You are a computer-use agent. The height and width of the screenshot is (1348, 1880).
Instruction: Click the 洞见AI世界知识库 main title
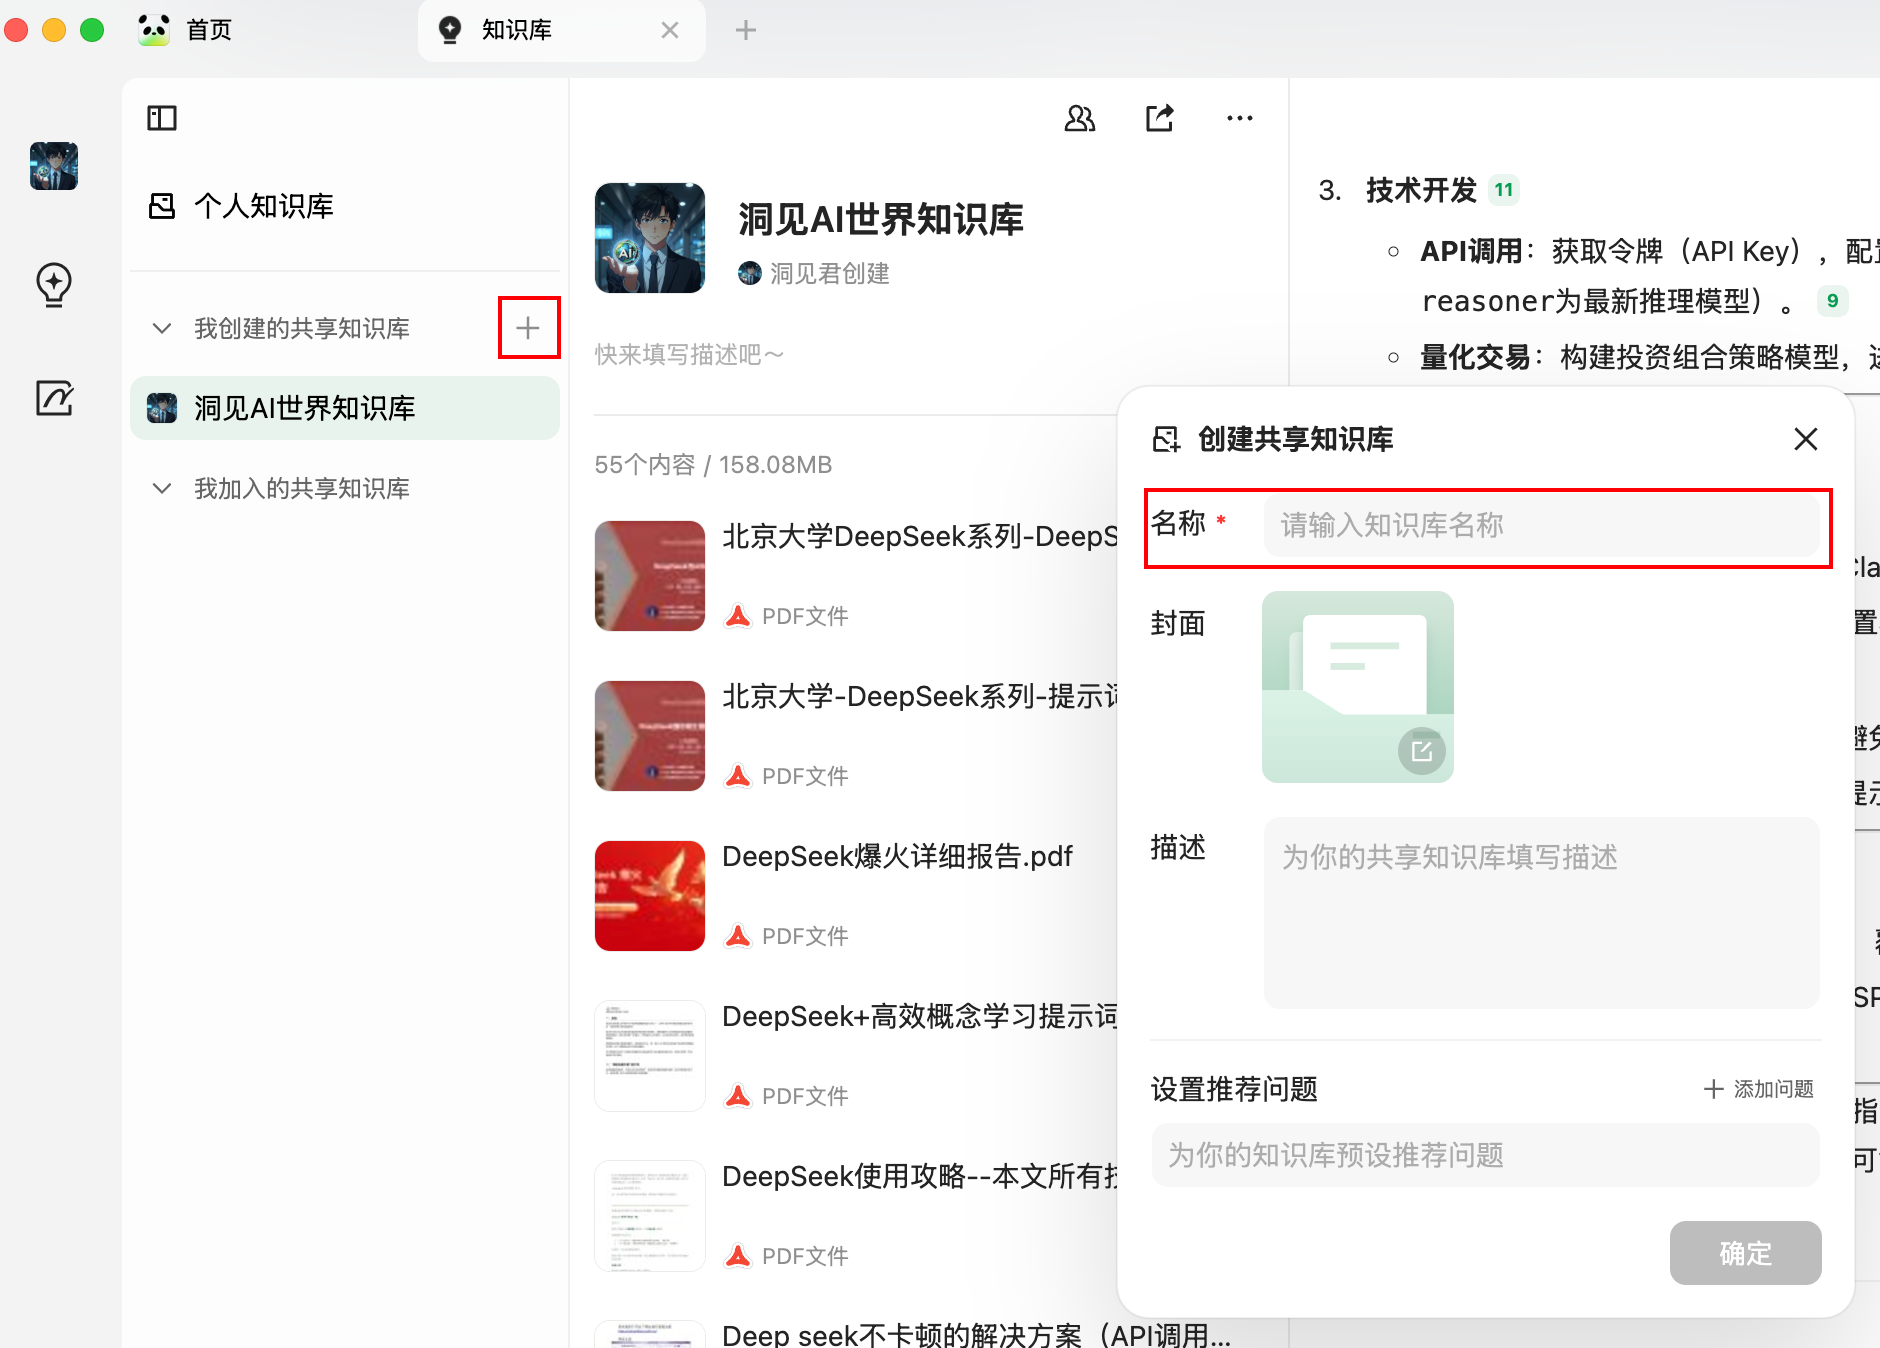tap(881, 219)
